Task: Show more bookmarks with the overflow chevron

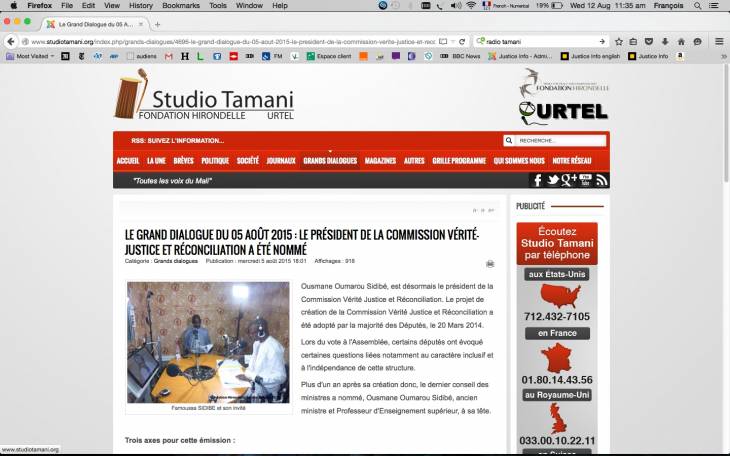Action: click(723, 56)
